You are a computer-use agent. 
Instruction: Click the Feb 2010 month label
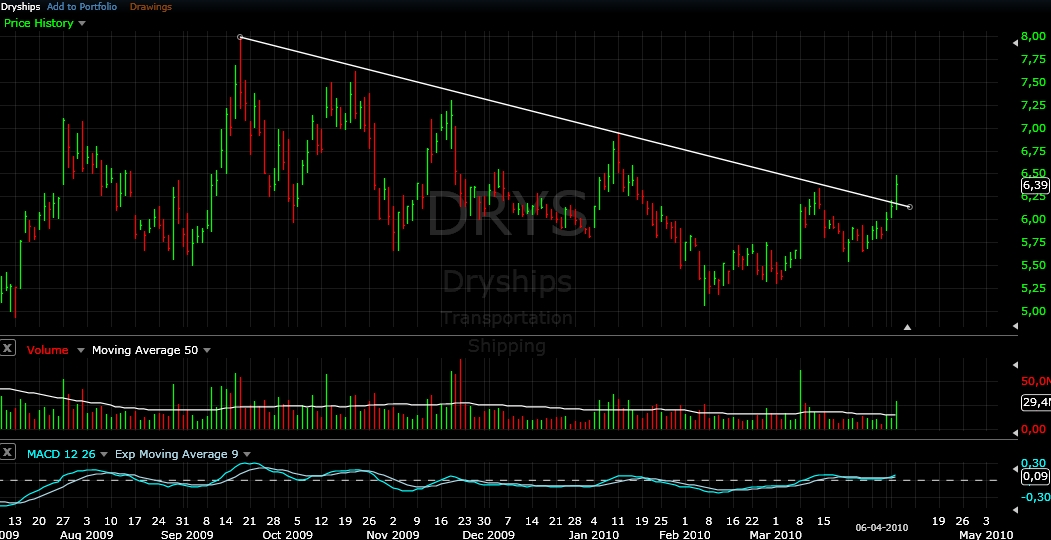[x=683, y=535]
